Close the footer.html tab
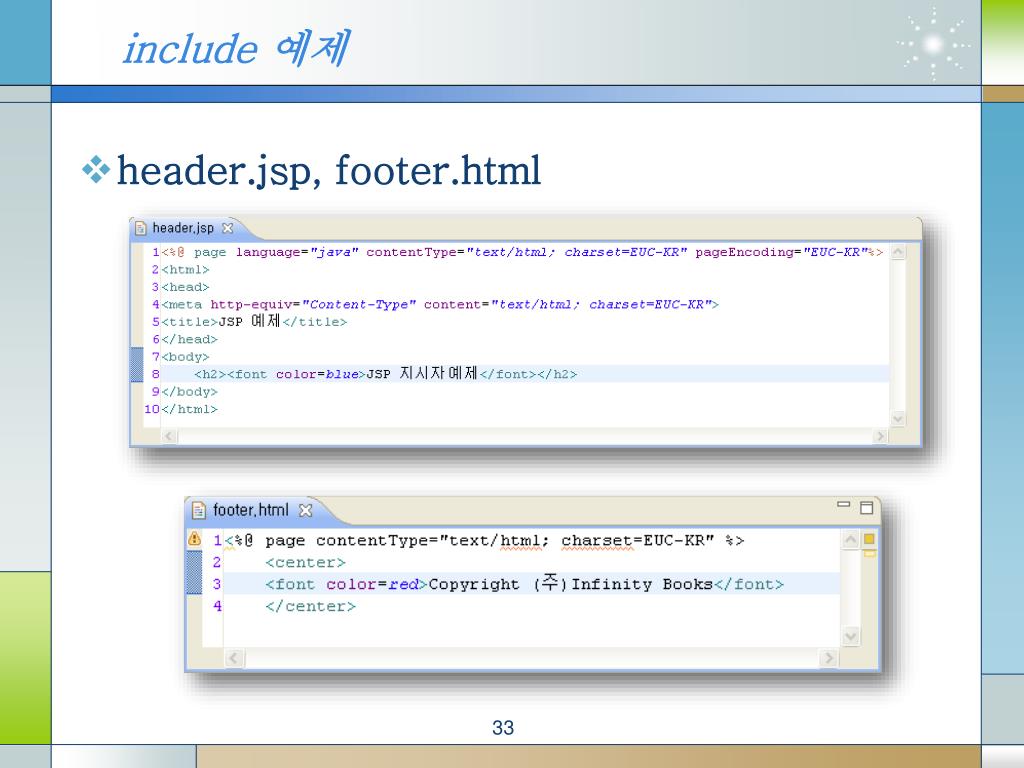Viewport: 1024px width, 768px height. pos(305,510)
